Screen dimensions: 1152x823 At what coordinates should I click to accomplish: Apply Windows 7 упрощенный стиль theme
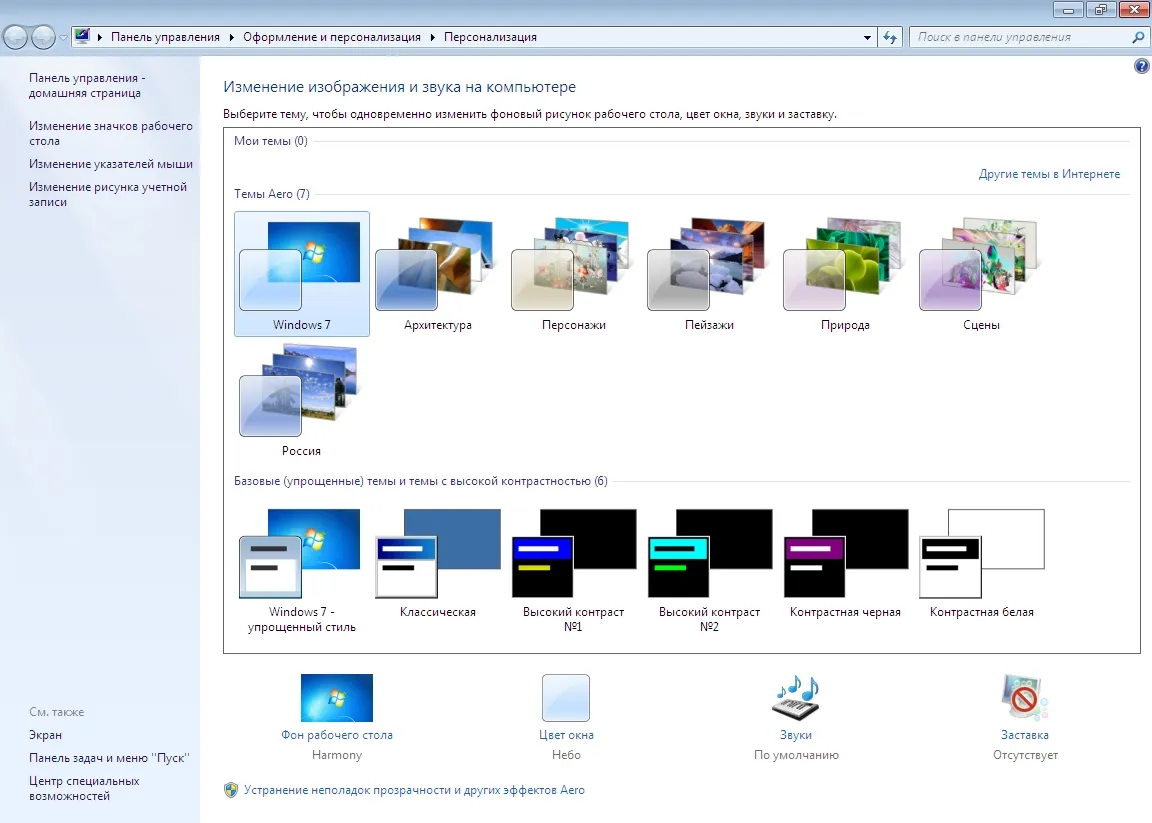coord(301,571)
